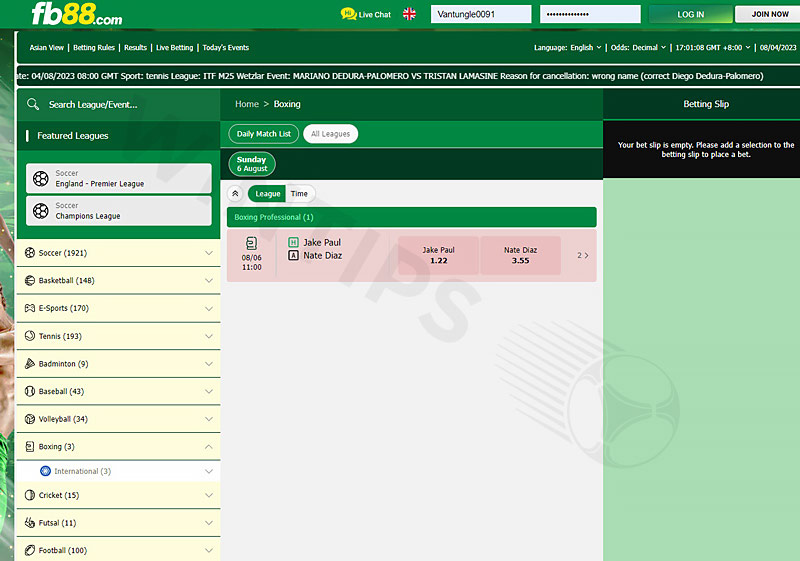Open more markets link '2 >'

point(583,255)
